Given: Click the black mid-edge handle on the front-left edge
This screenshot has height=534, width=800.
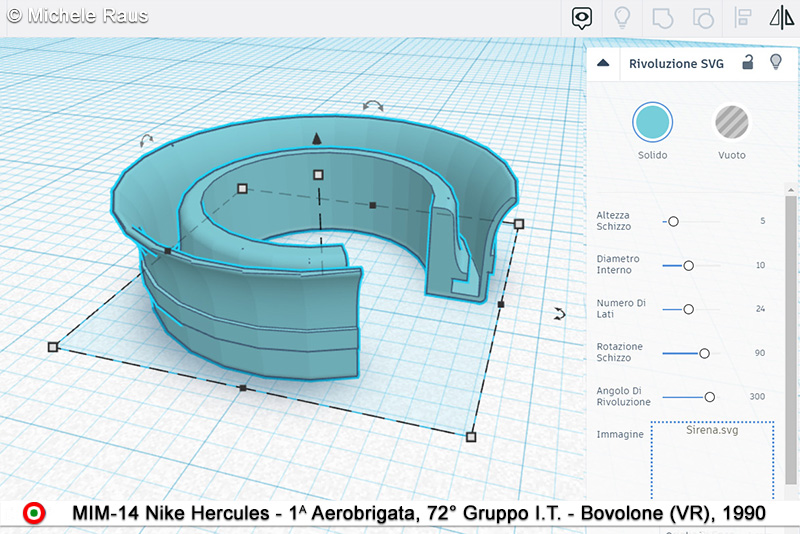Looking at the screenshot, I should point(243,389).
